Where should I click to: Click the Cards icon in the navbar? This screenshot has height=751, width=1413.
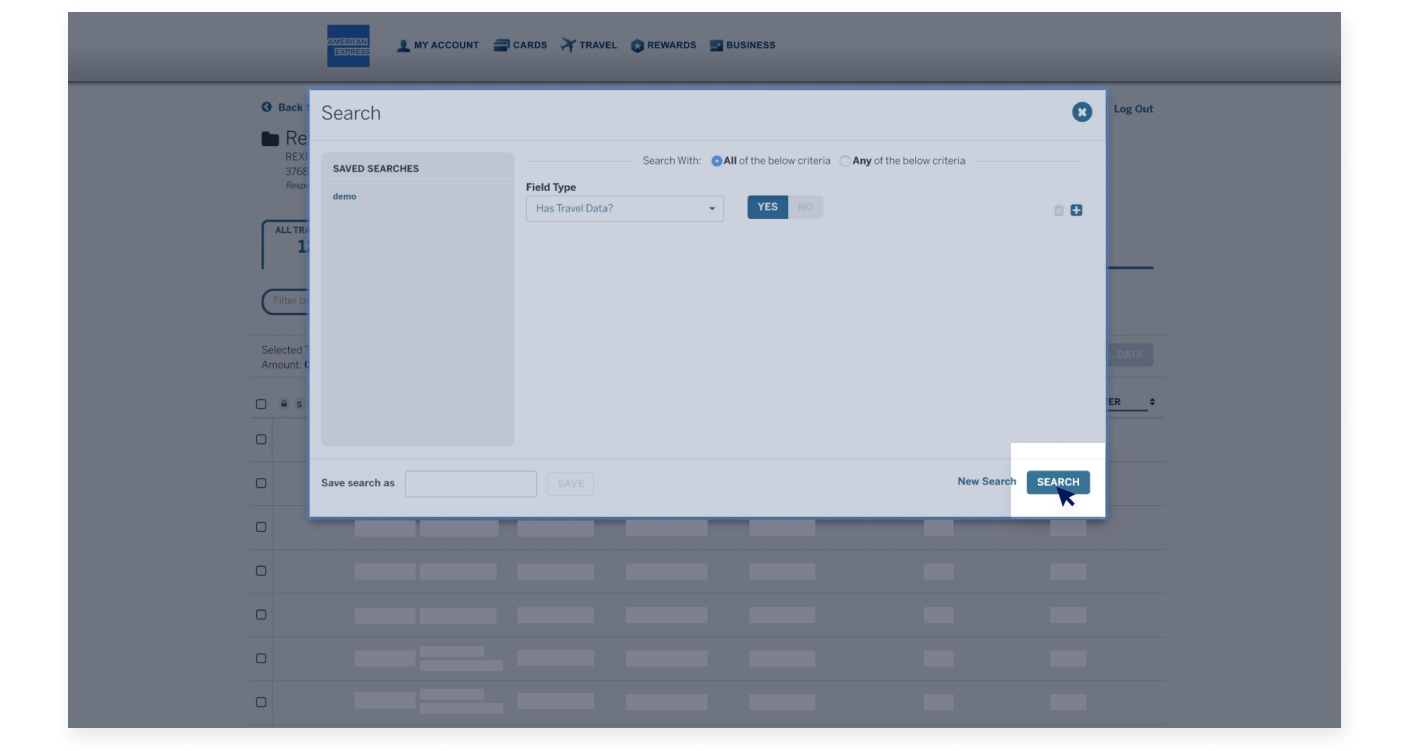coord(500,44)
